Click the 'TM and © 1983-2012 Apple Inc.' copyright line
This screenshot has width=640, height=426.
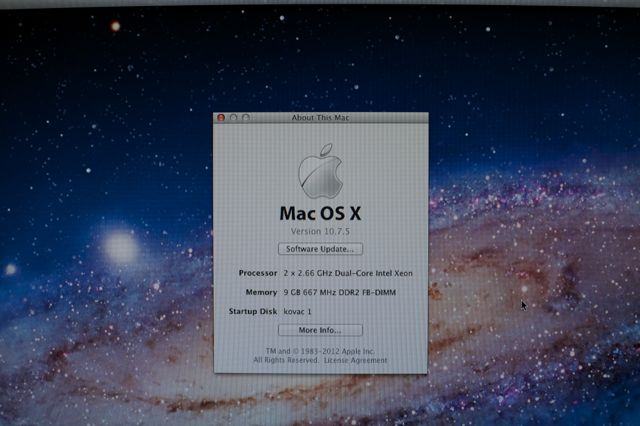[x=320, y=351]
